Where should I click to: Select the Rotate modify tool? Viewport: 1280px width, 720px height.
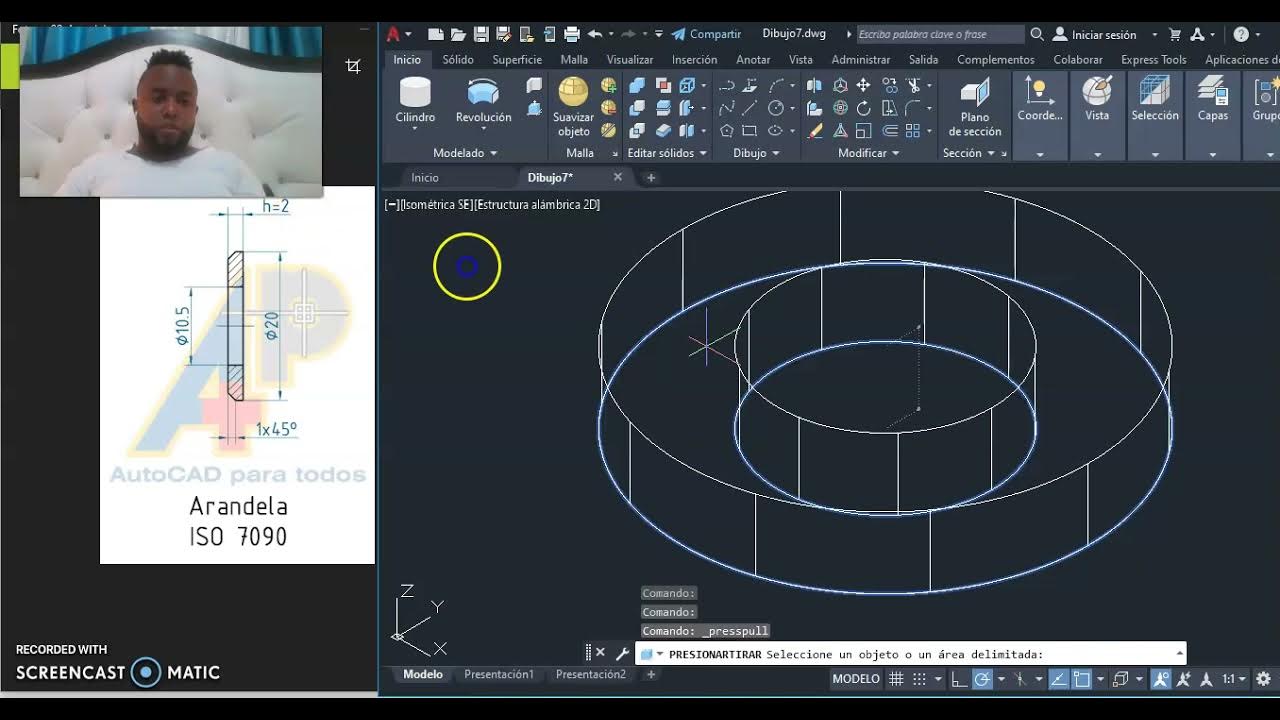click(x=863, y=108)
